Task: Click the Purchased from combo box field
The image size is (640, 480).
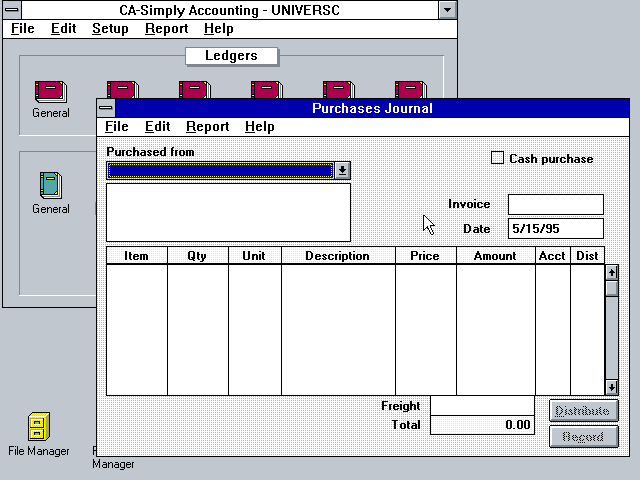Action: click(220, 171)
